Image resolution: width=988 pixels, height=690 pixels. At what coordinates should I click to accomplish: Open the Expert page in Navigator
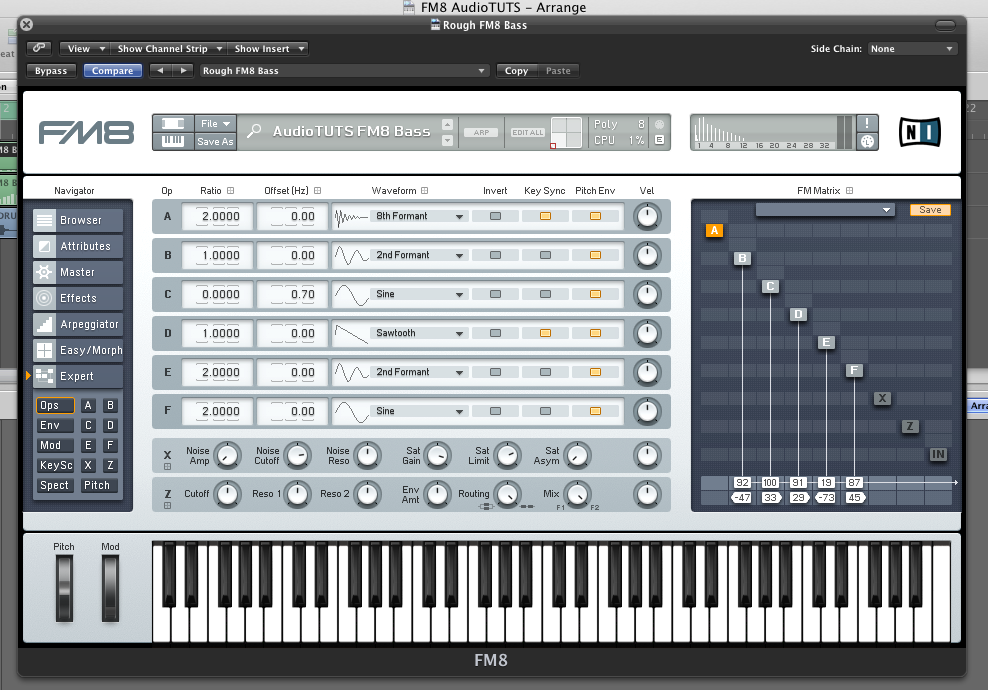coord(78,376)
